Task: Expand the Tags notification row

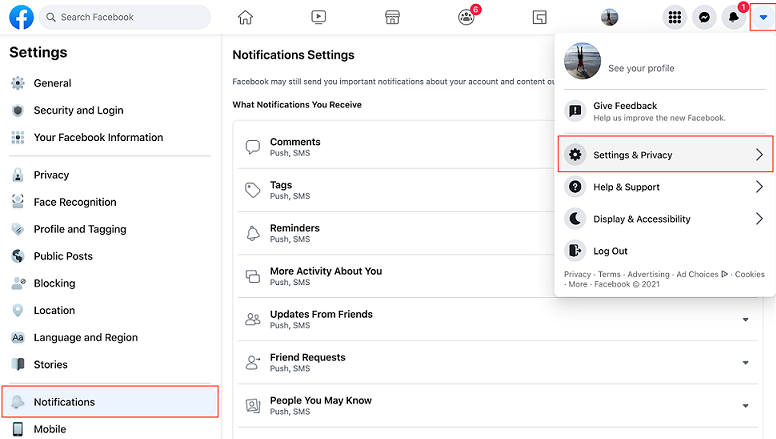Action: pyautogui.click(x=396, y=190)
